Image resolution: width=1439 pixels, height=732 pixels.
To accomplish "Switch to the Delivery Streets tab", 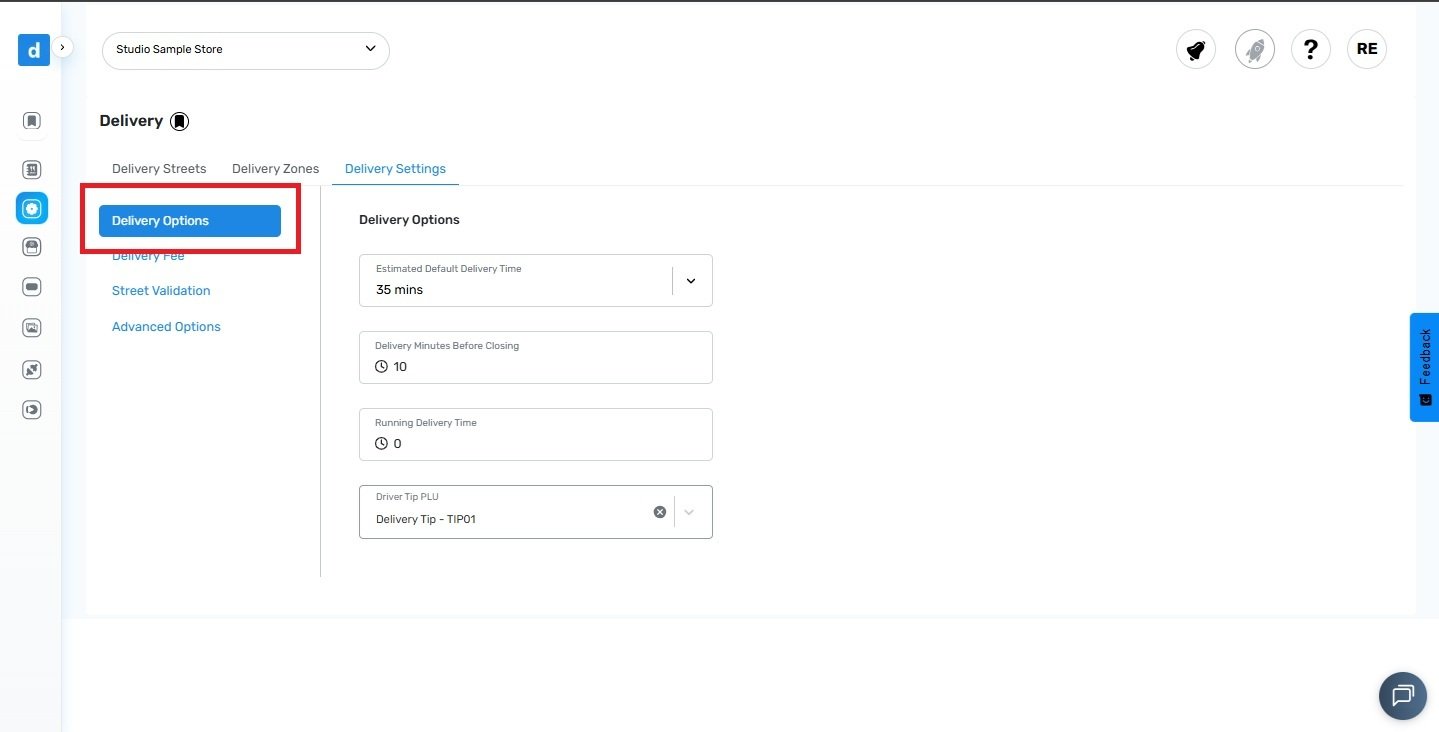I will coord(159,169).
